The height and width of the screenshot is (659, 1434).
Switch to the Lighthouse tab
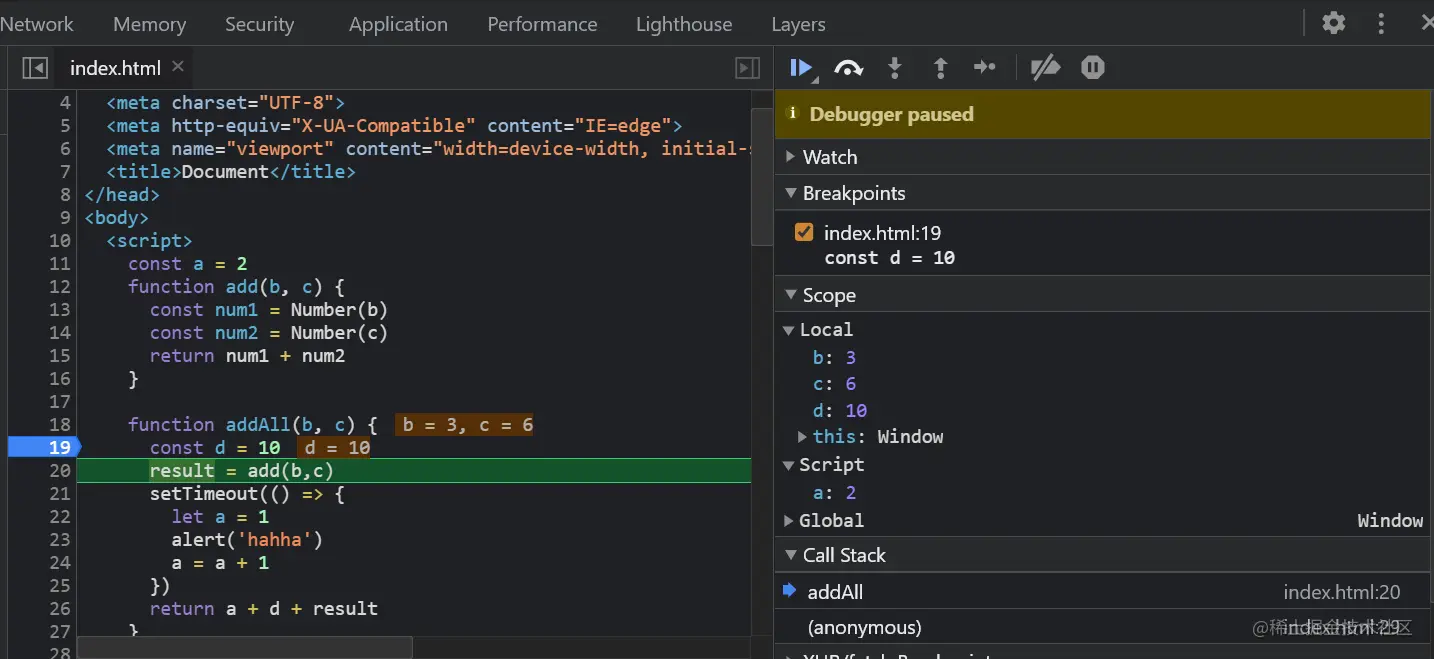click(684, 24)
